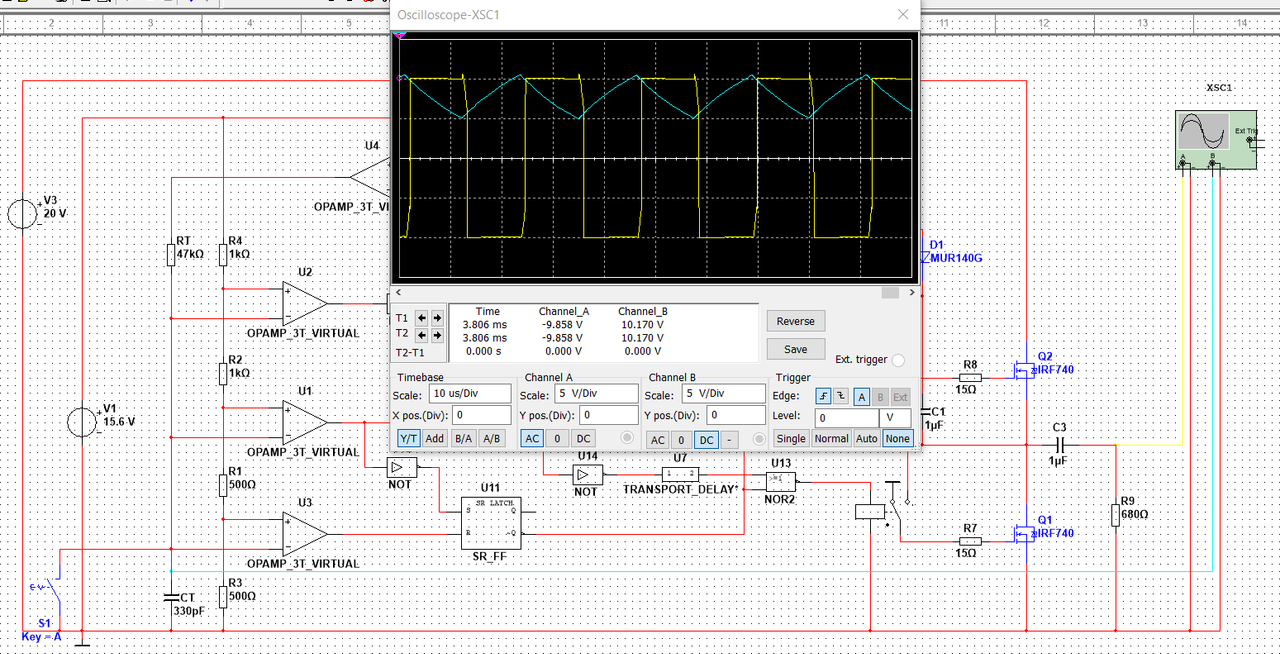
Task: Select the U14 NOT gate symbol
Action: 587,473
